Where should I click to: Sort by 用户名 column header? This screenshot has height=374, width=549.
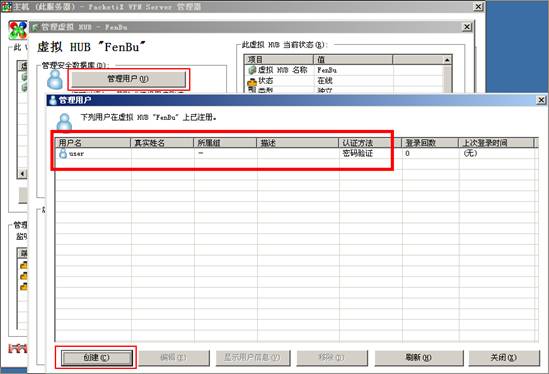click(93, 143)
